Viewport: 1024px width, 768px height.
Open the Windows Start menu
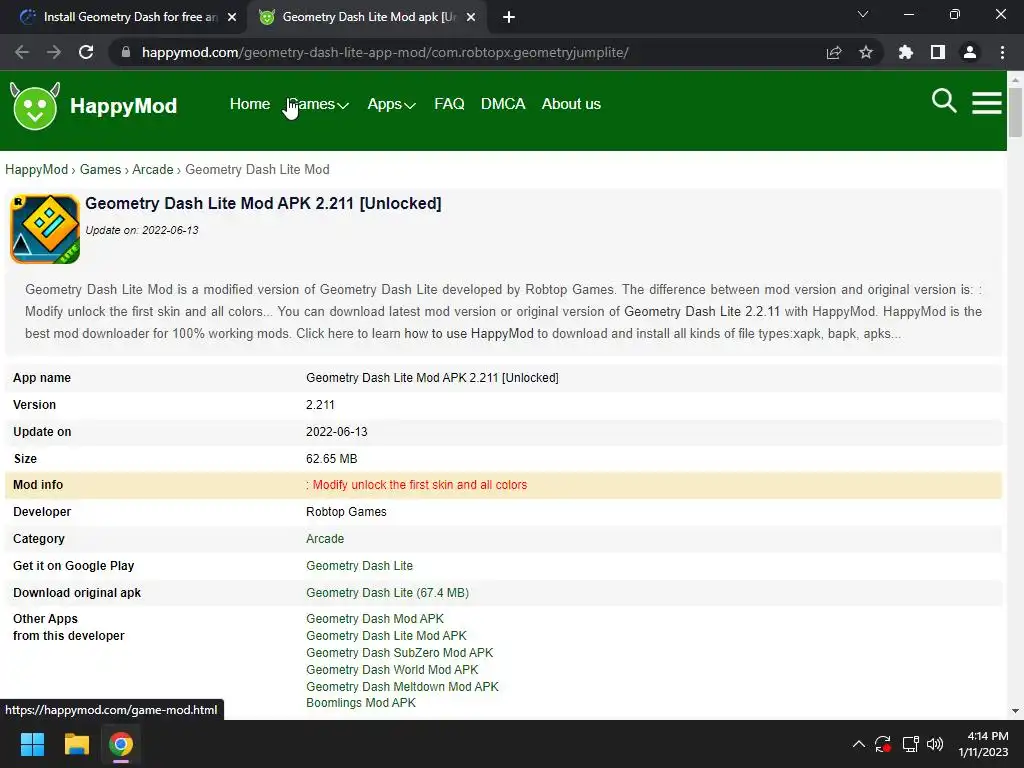click(32, 744)
